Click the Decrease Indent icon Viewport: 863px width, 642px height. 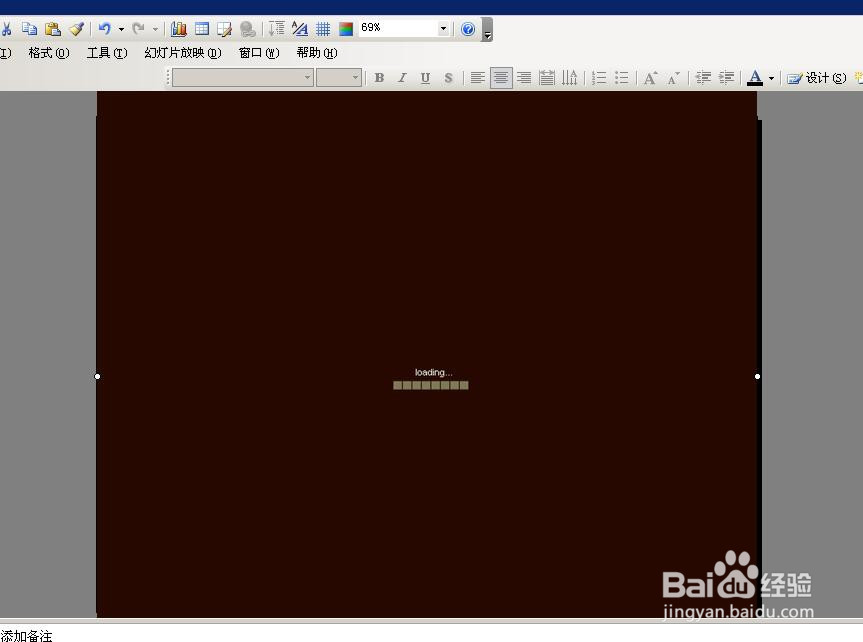703,78
